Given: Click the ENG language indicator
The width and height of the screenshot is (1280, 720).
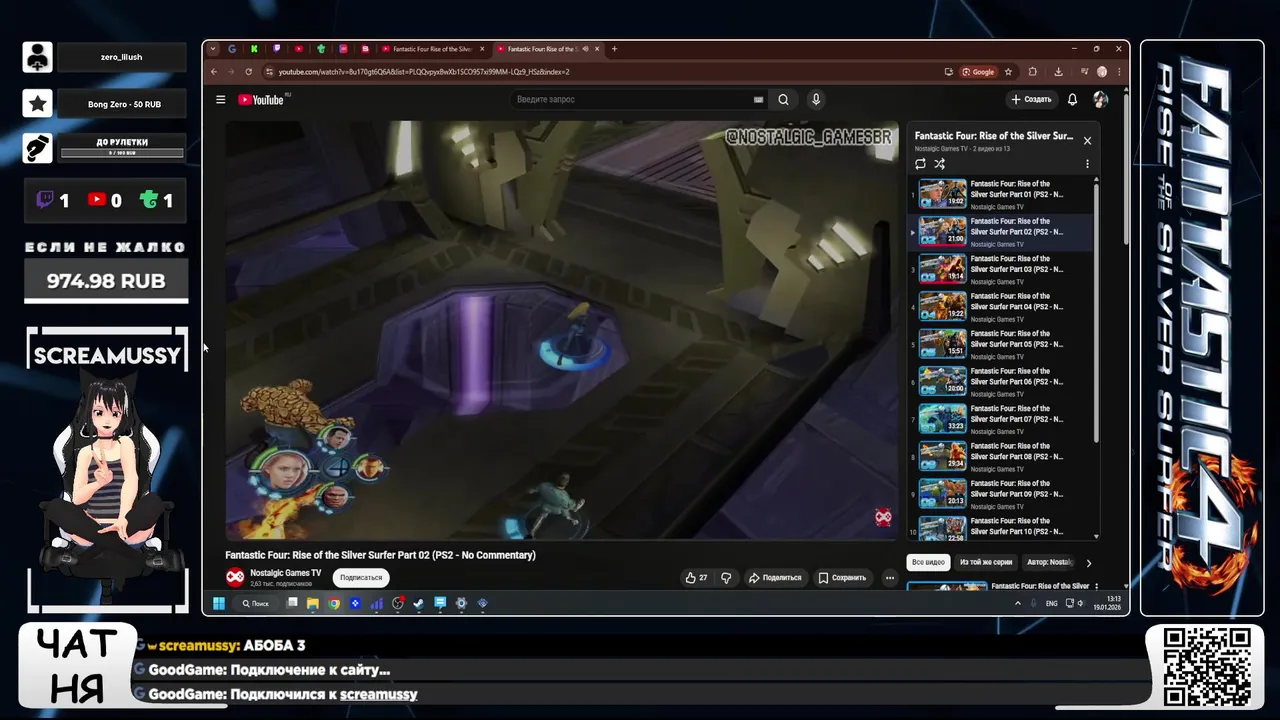Looking at the screenshot, I should pyautogui.click(x=1052, y=603).
